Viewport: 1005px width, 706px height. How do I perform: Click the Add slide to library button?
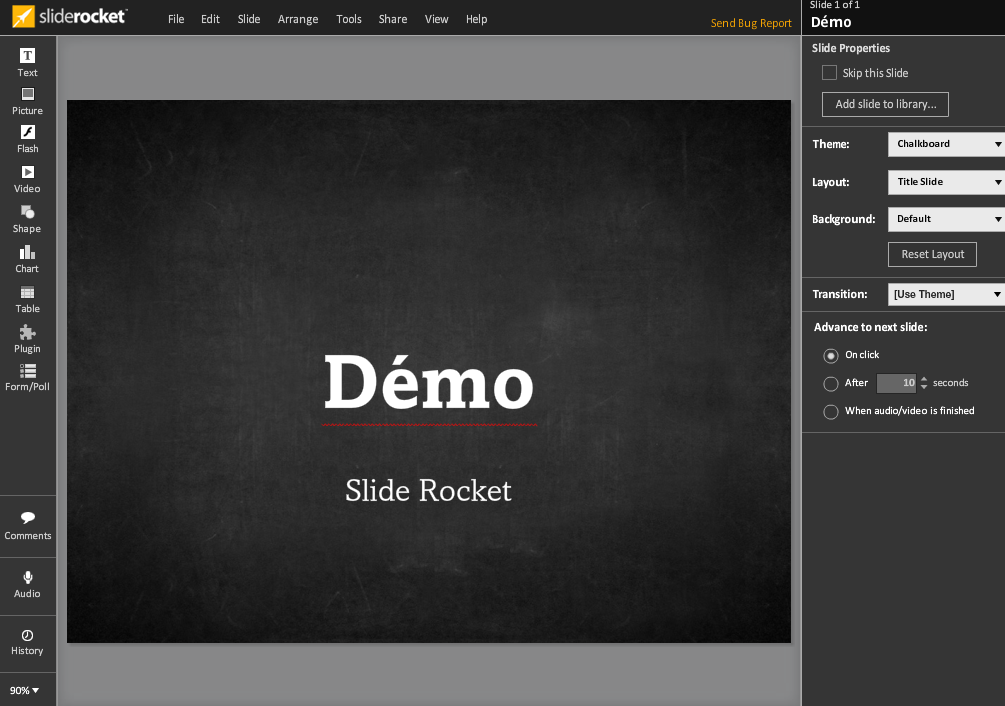885,104
